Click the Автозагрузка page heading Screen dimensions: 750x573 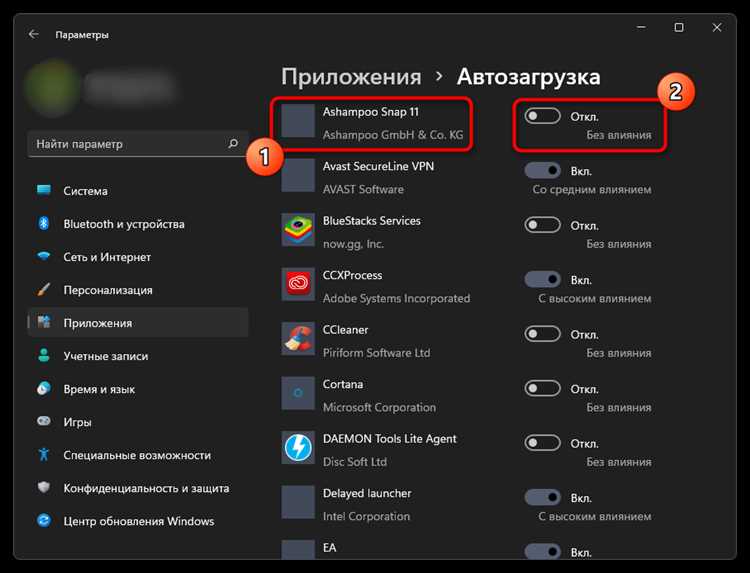click(x=529, y=77)
